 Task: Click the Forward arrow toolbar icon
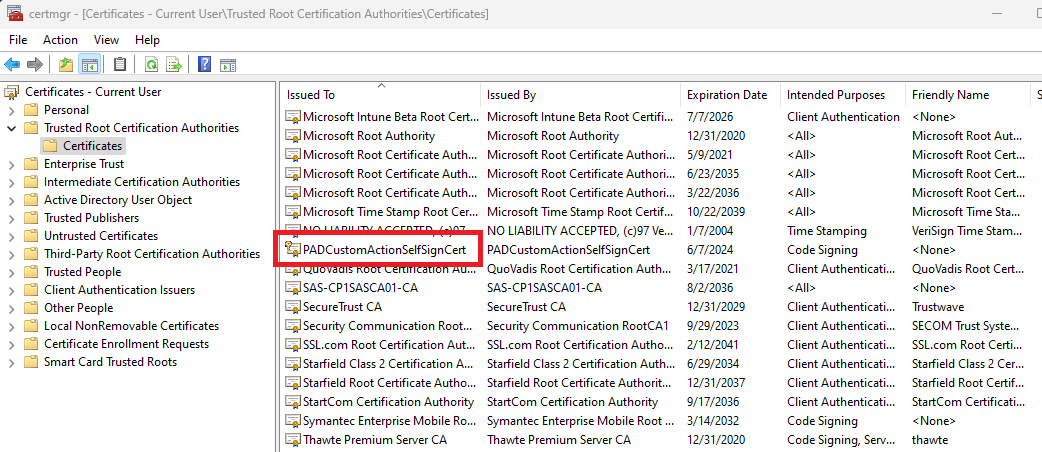click(x=35, y=64)
